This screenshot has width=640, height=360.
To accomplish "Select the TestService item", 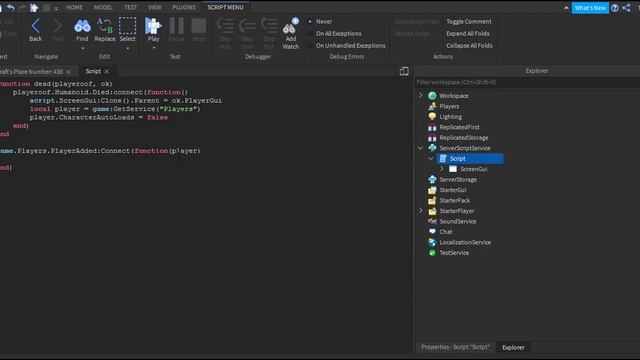I will point(454,253).
